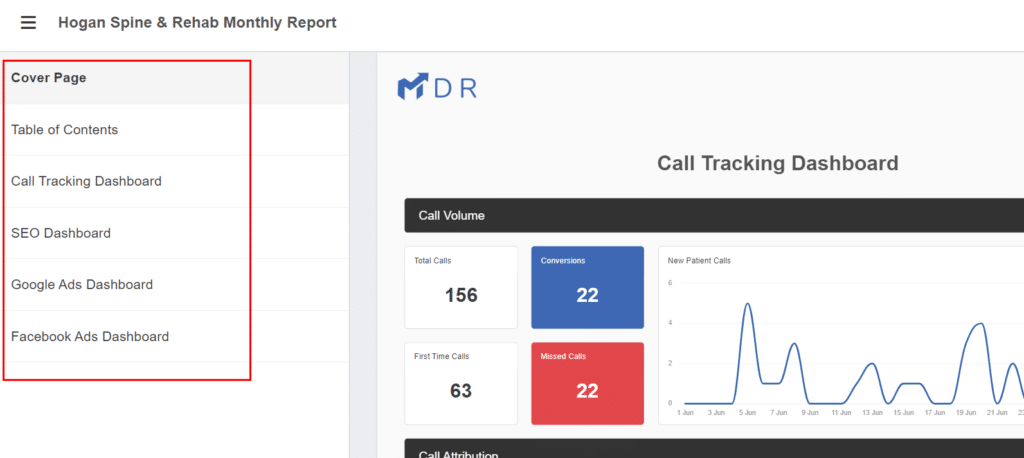The image size is (1024, 458).
Task: Click the 19 Jun label on chart axis
Action: (966, 412)
